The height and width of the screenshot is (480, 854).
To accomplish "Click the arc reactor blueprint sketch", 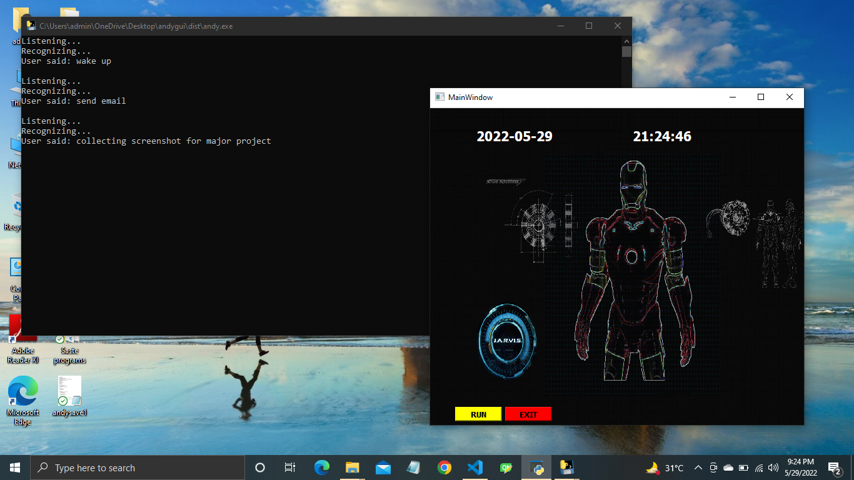I will point(541,225).
